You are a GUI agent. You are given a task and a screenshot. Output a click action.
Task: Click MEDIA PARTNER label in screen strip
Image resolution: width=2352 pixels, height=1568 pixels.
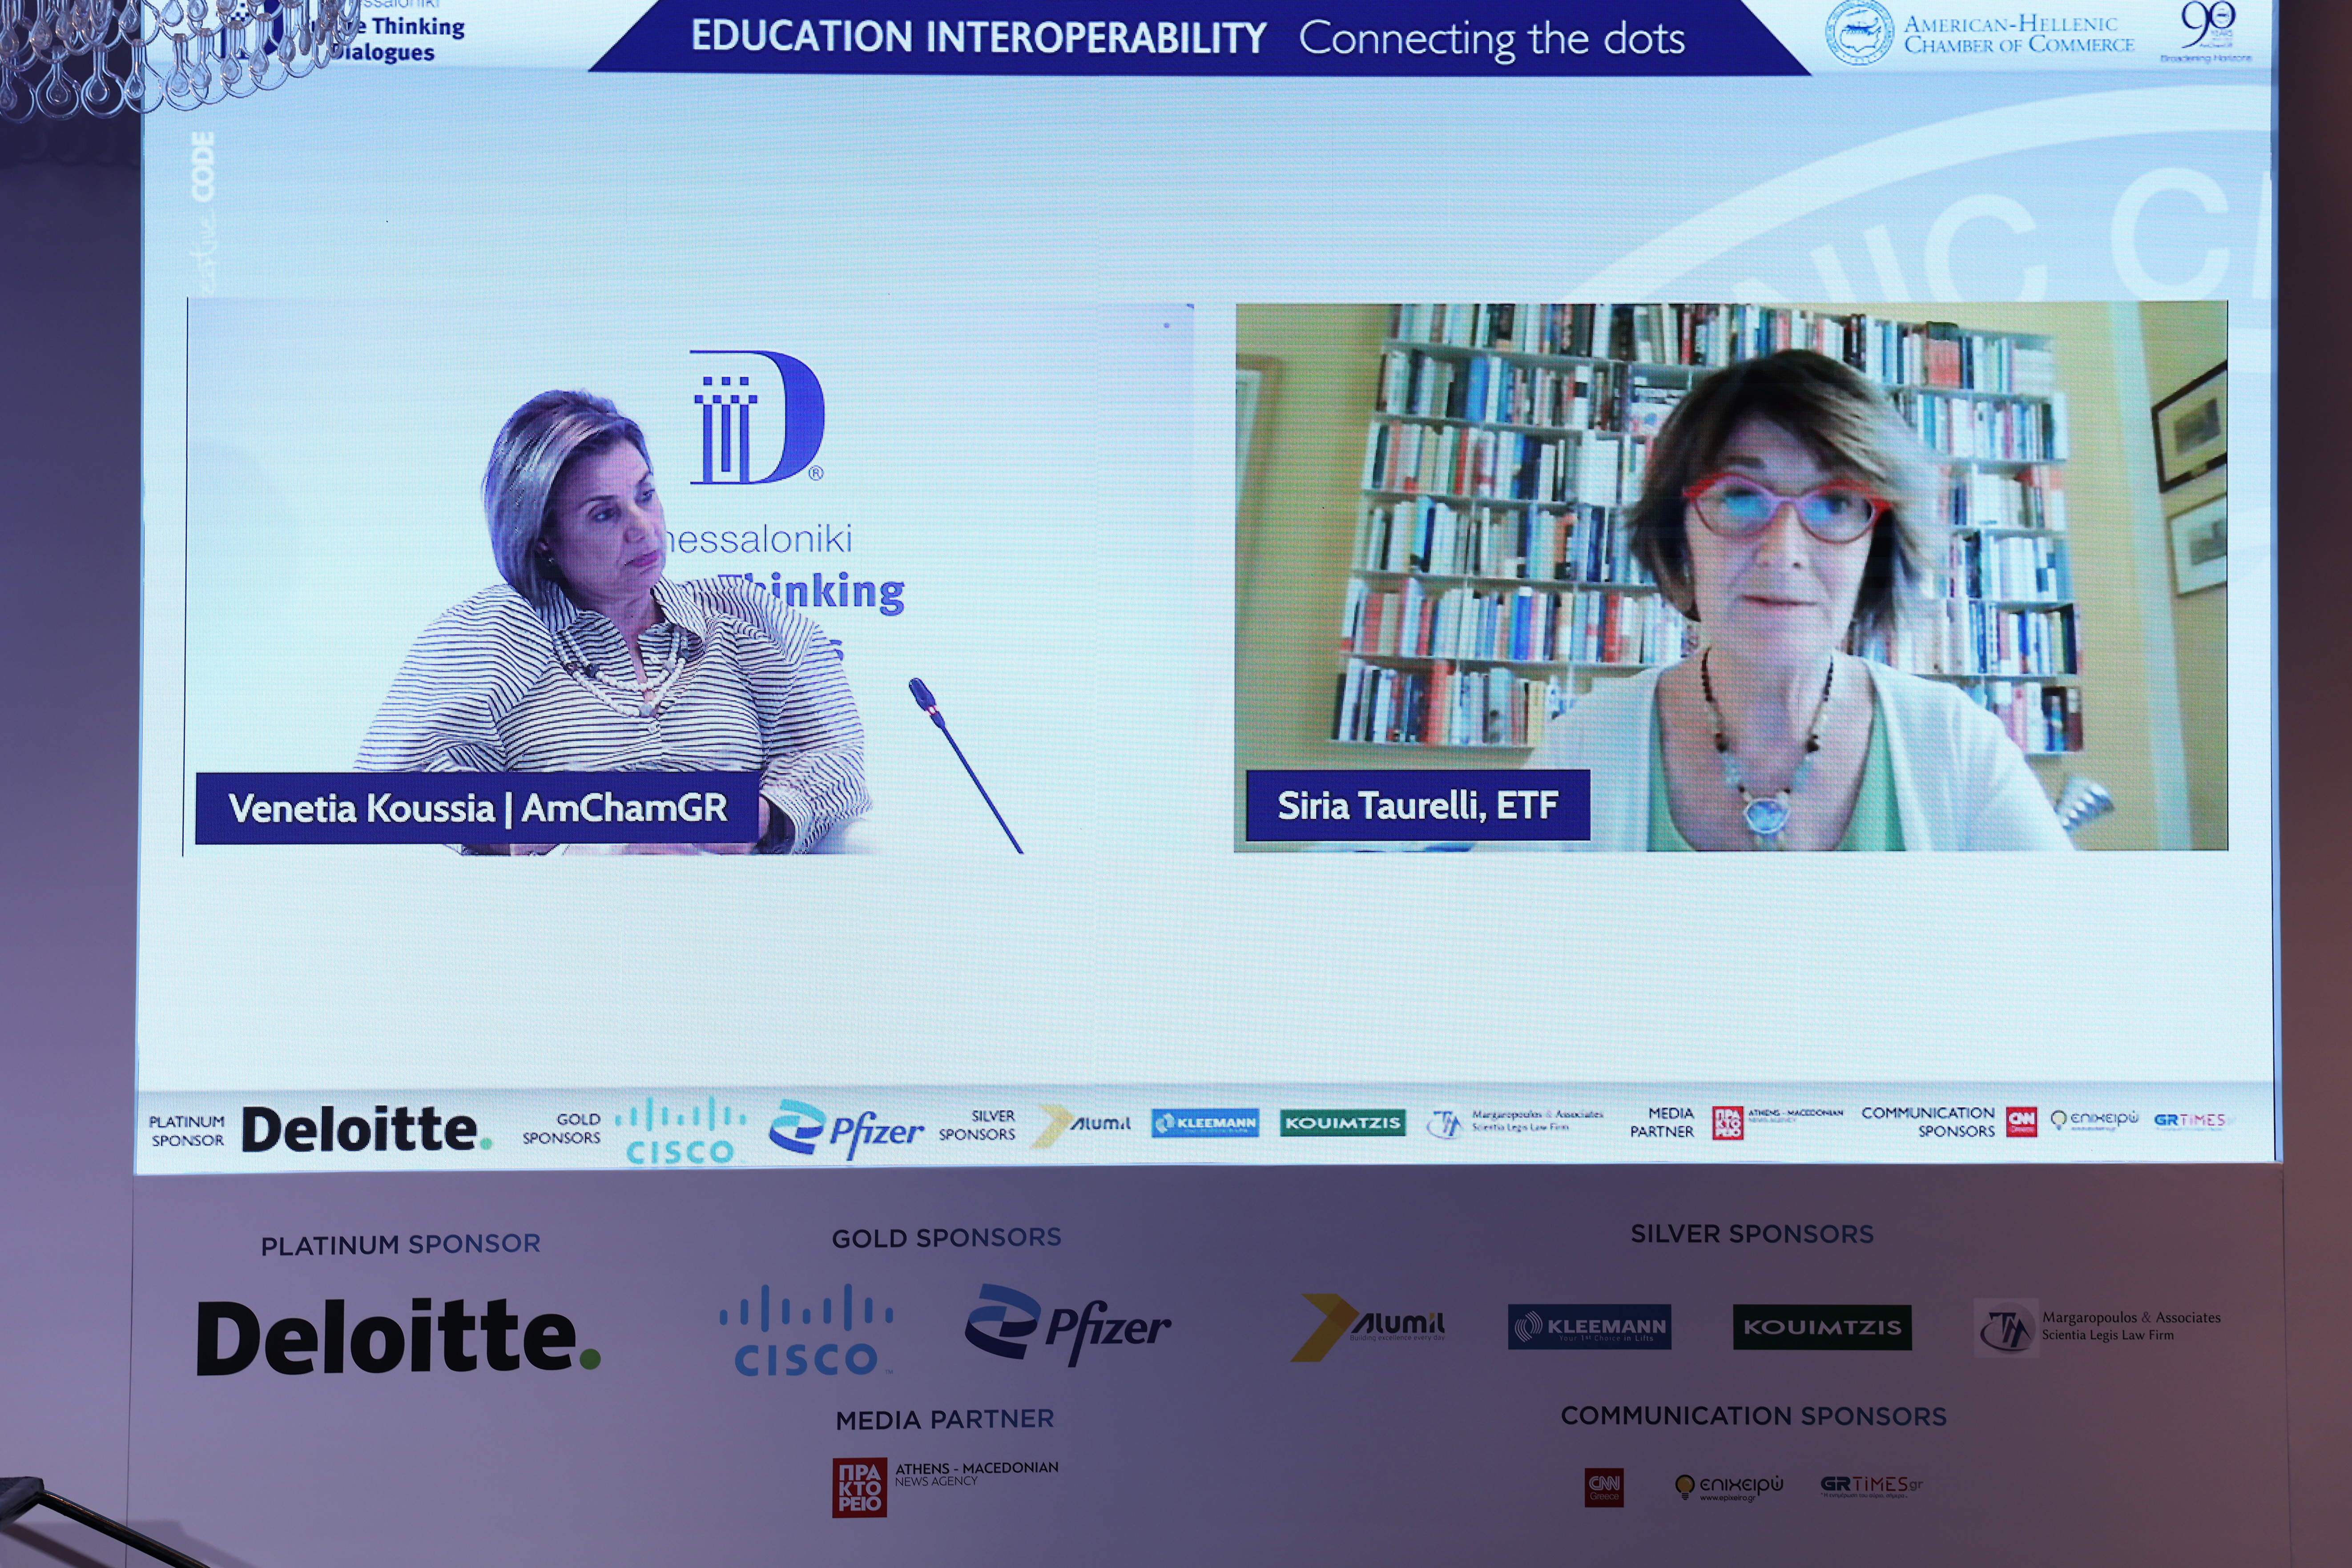coord(1662,1122)
